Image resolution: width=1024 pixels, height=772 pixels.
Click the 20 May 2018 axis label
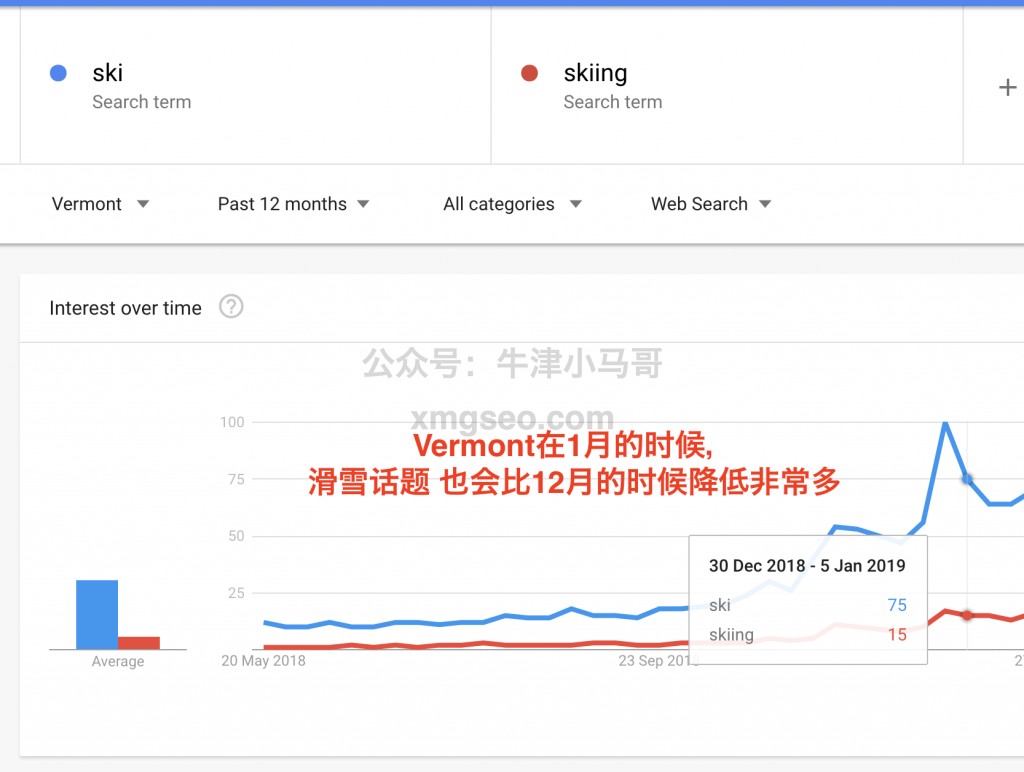pos(264,661)
